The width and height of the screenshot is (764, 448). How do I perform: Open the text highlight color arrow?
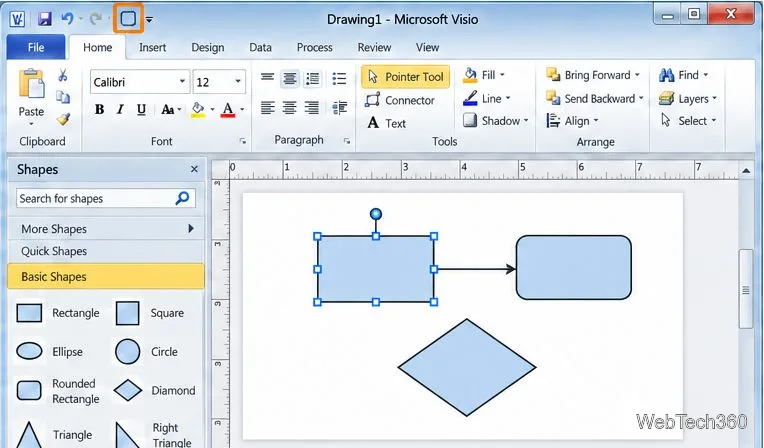pos(212,110)
